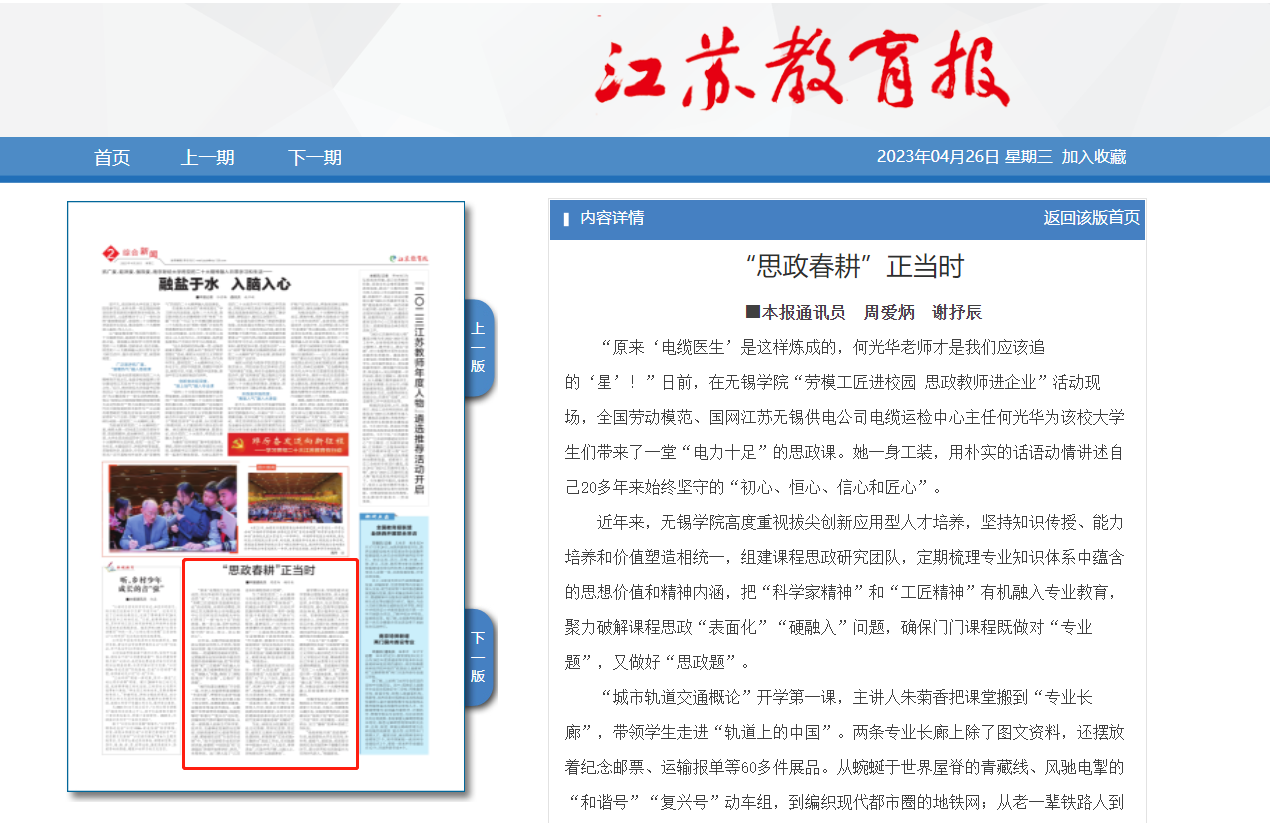Select the highlighted “思政春耕”正当时 article region
Image resolution: width=1270 pixels, height=823 pixels.
[x=270, y=664]
